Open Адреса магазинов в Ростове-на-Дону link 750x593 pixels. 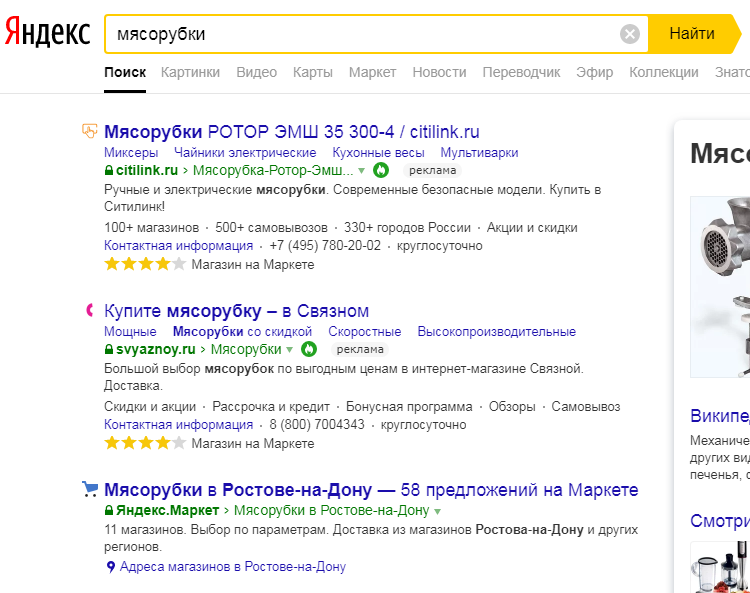(232, 567)
